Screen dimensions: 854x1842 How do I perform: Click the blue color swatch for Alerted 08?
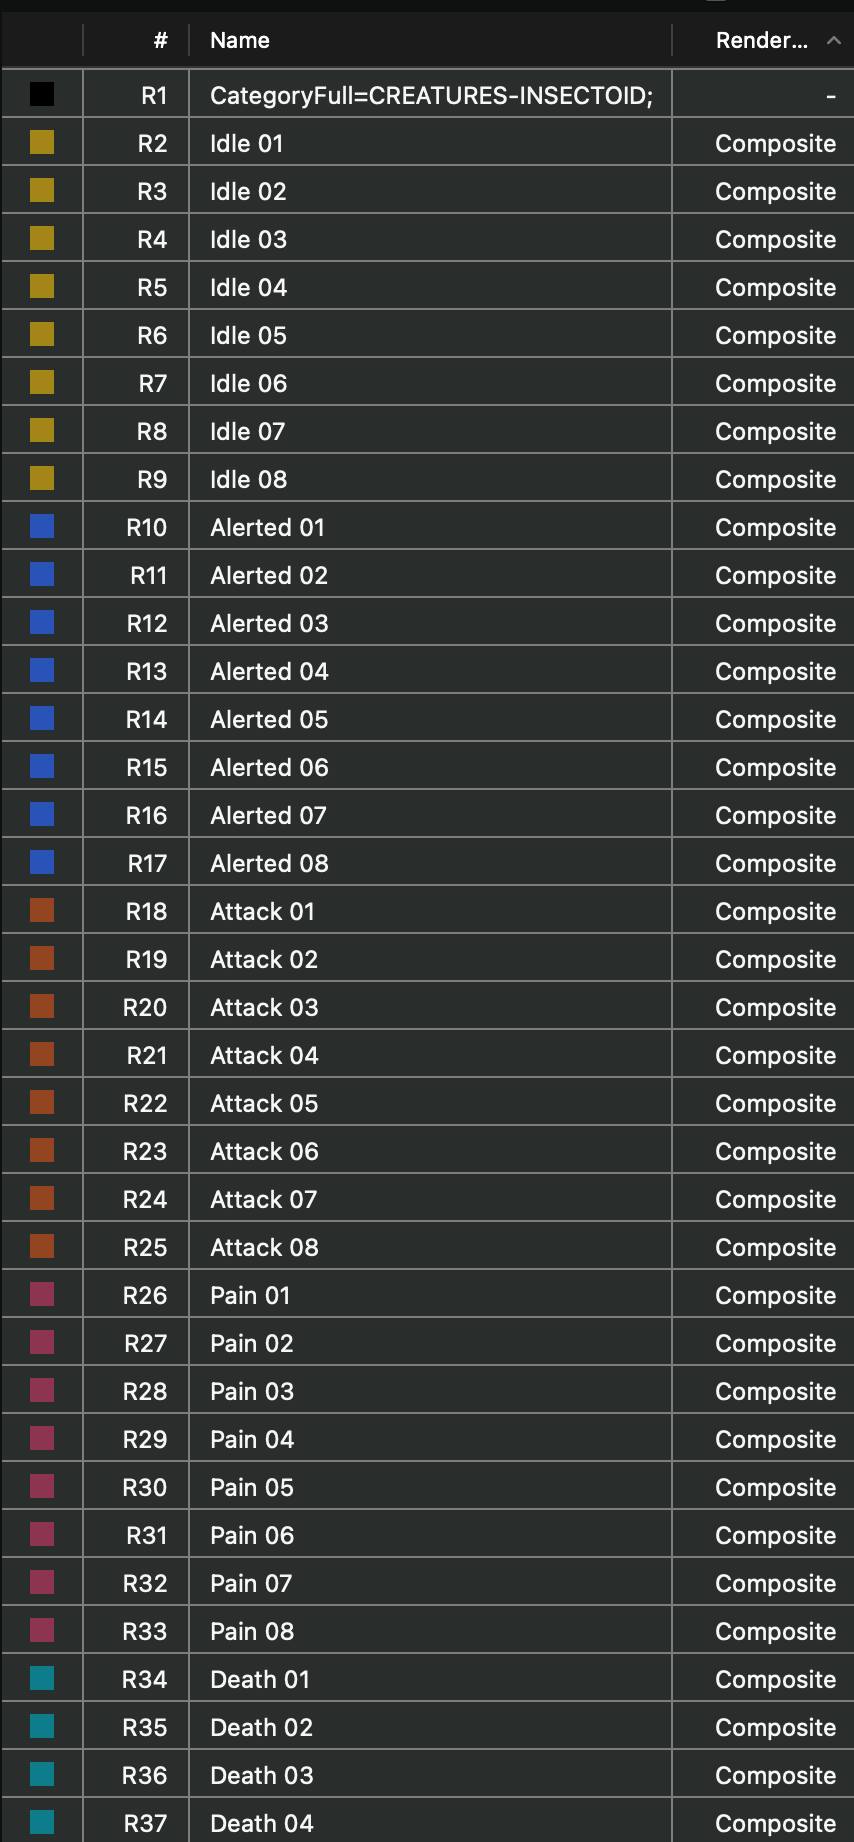coord(42,863)
